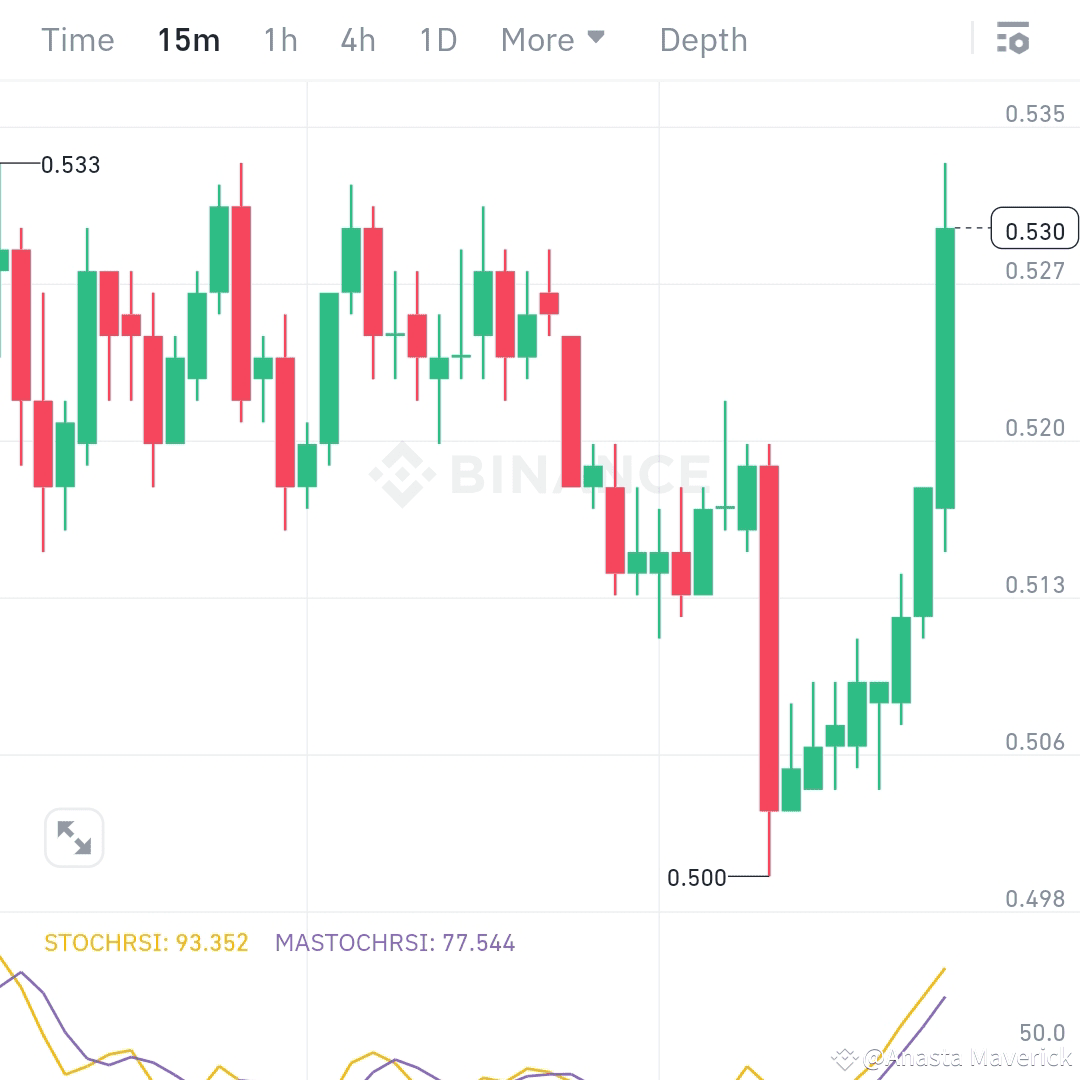Open the chart indicator settings icon
This screenshot has height=1080, width=1080.
tap(1013, 39)
